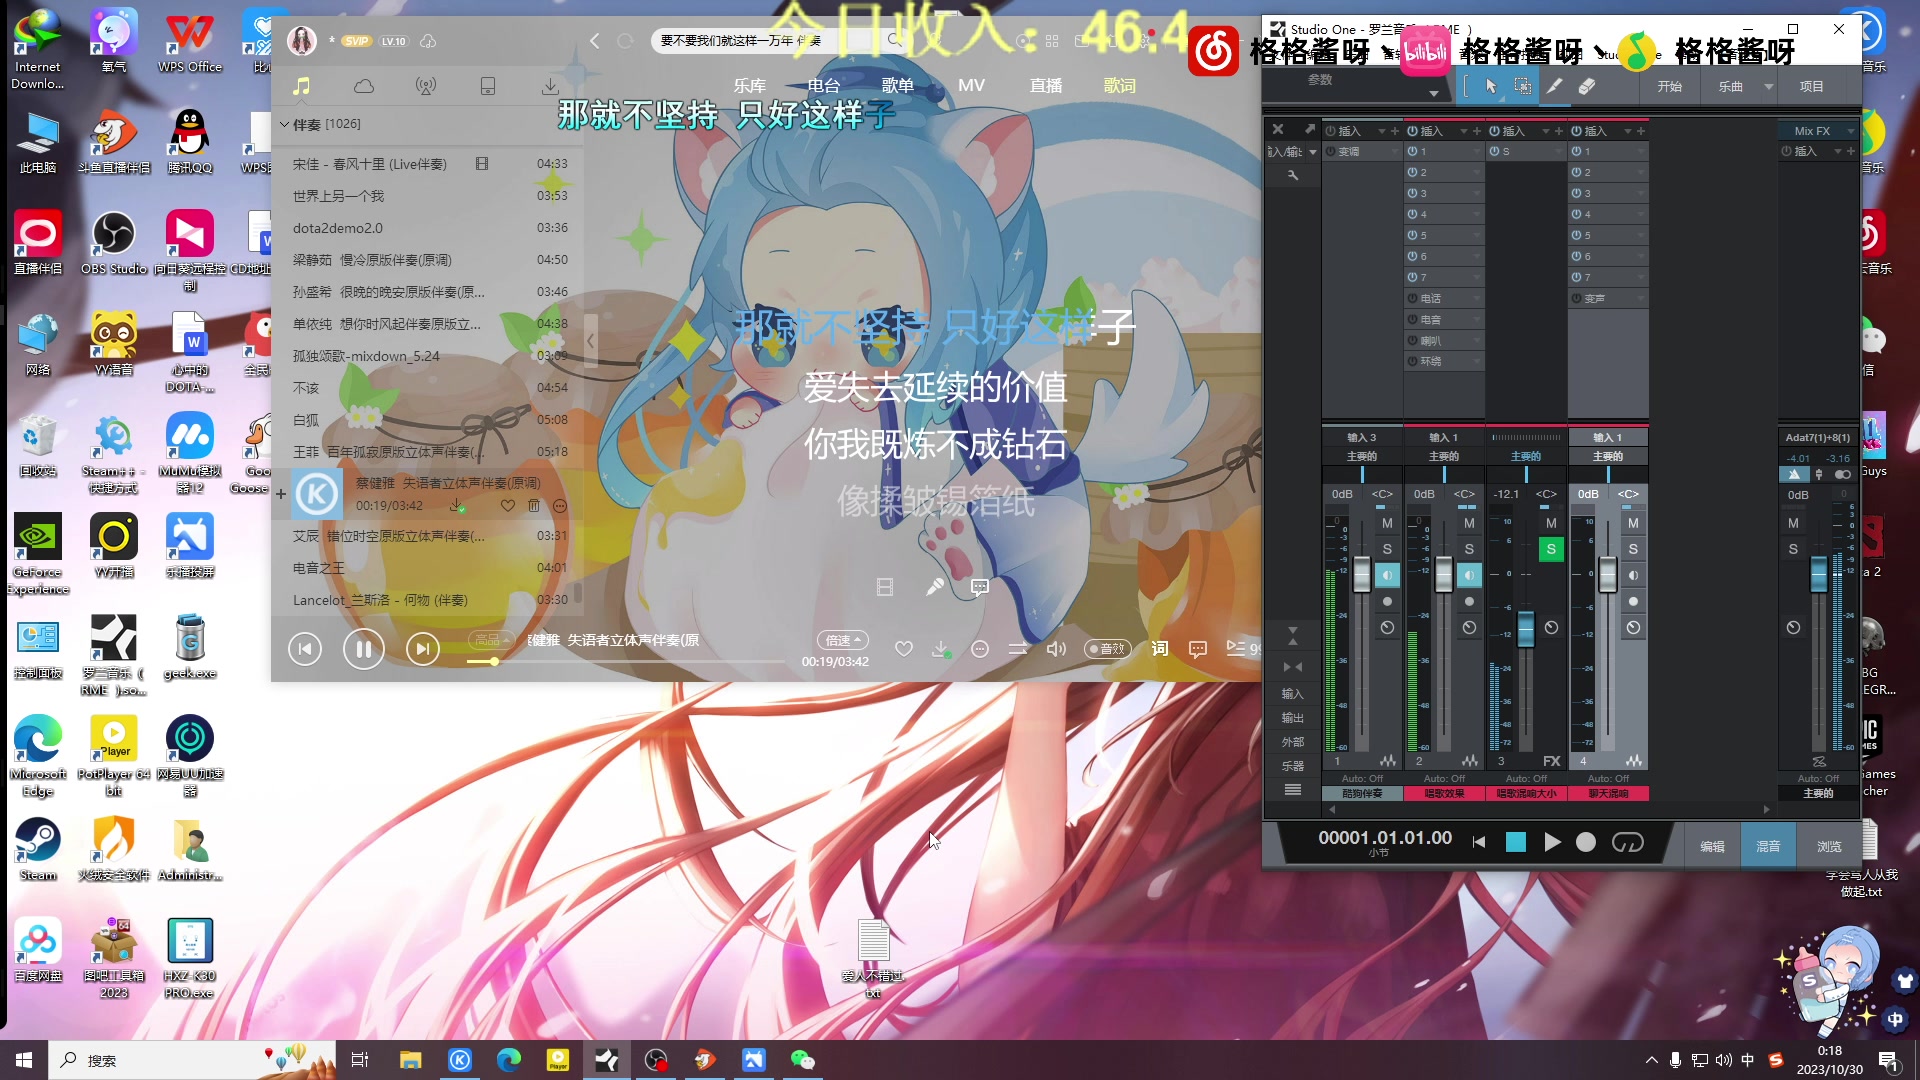Open the 浏览 browse view button
The height and width of the screenshot is (1080, 1920).
1829,846
